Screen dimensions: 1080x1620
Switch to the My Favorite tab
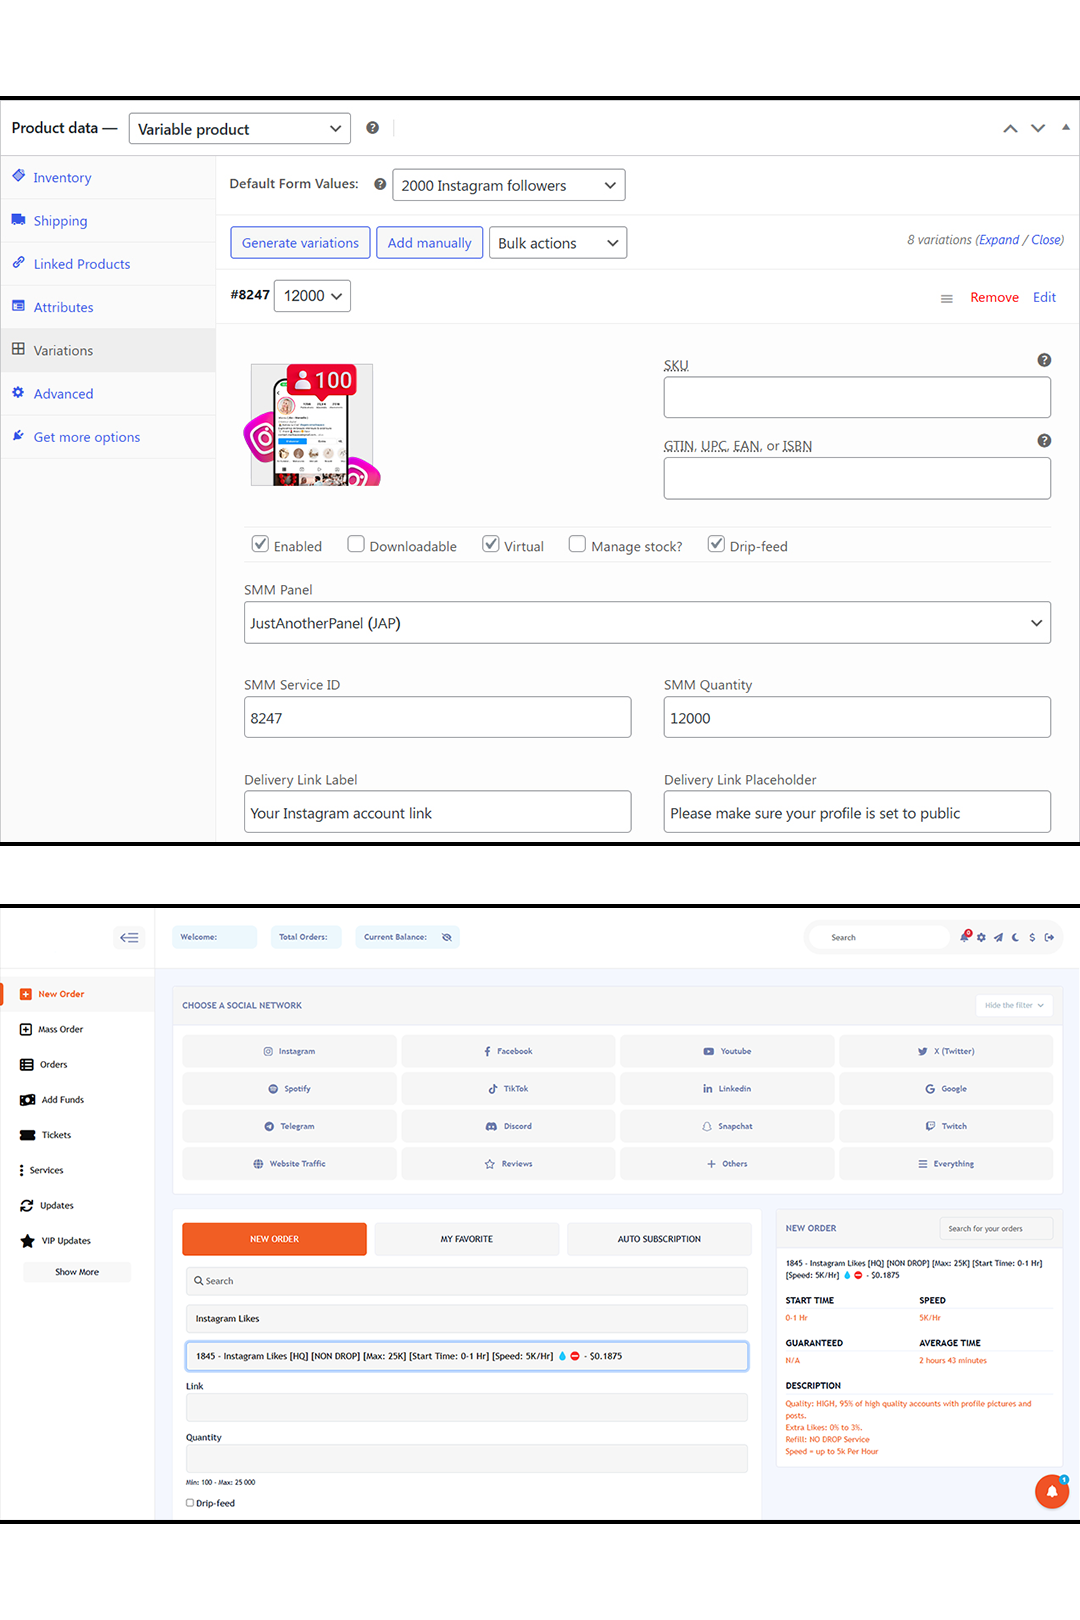point(466,1239)
